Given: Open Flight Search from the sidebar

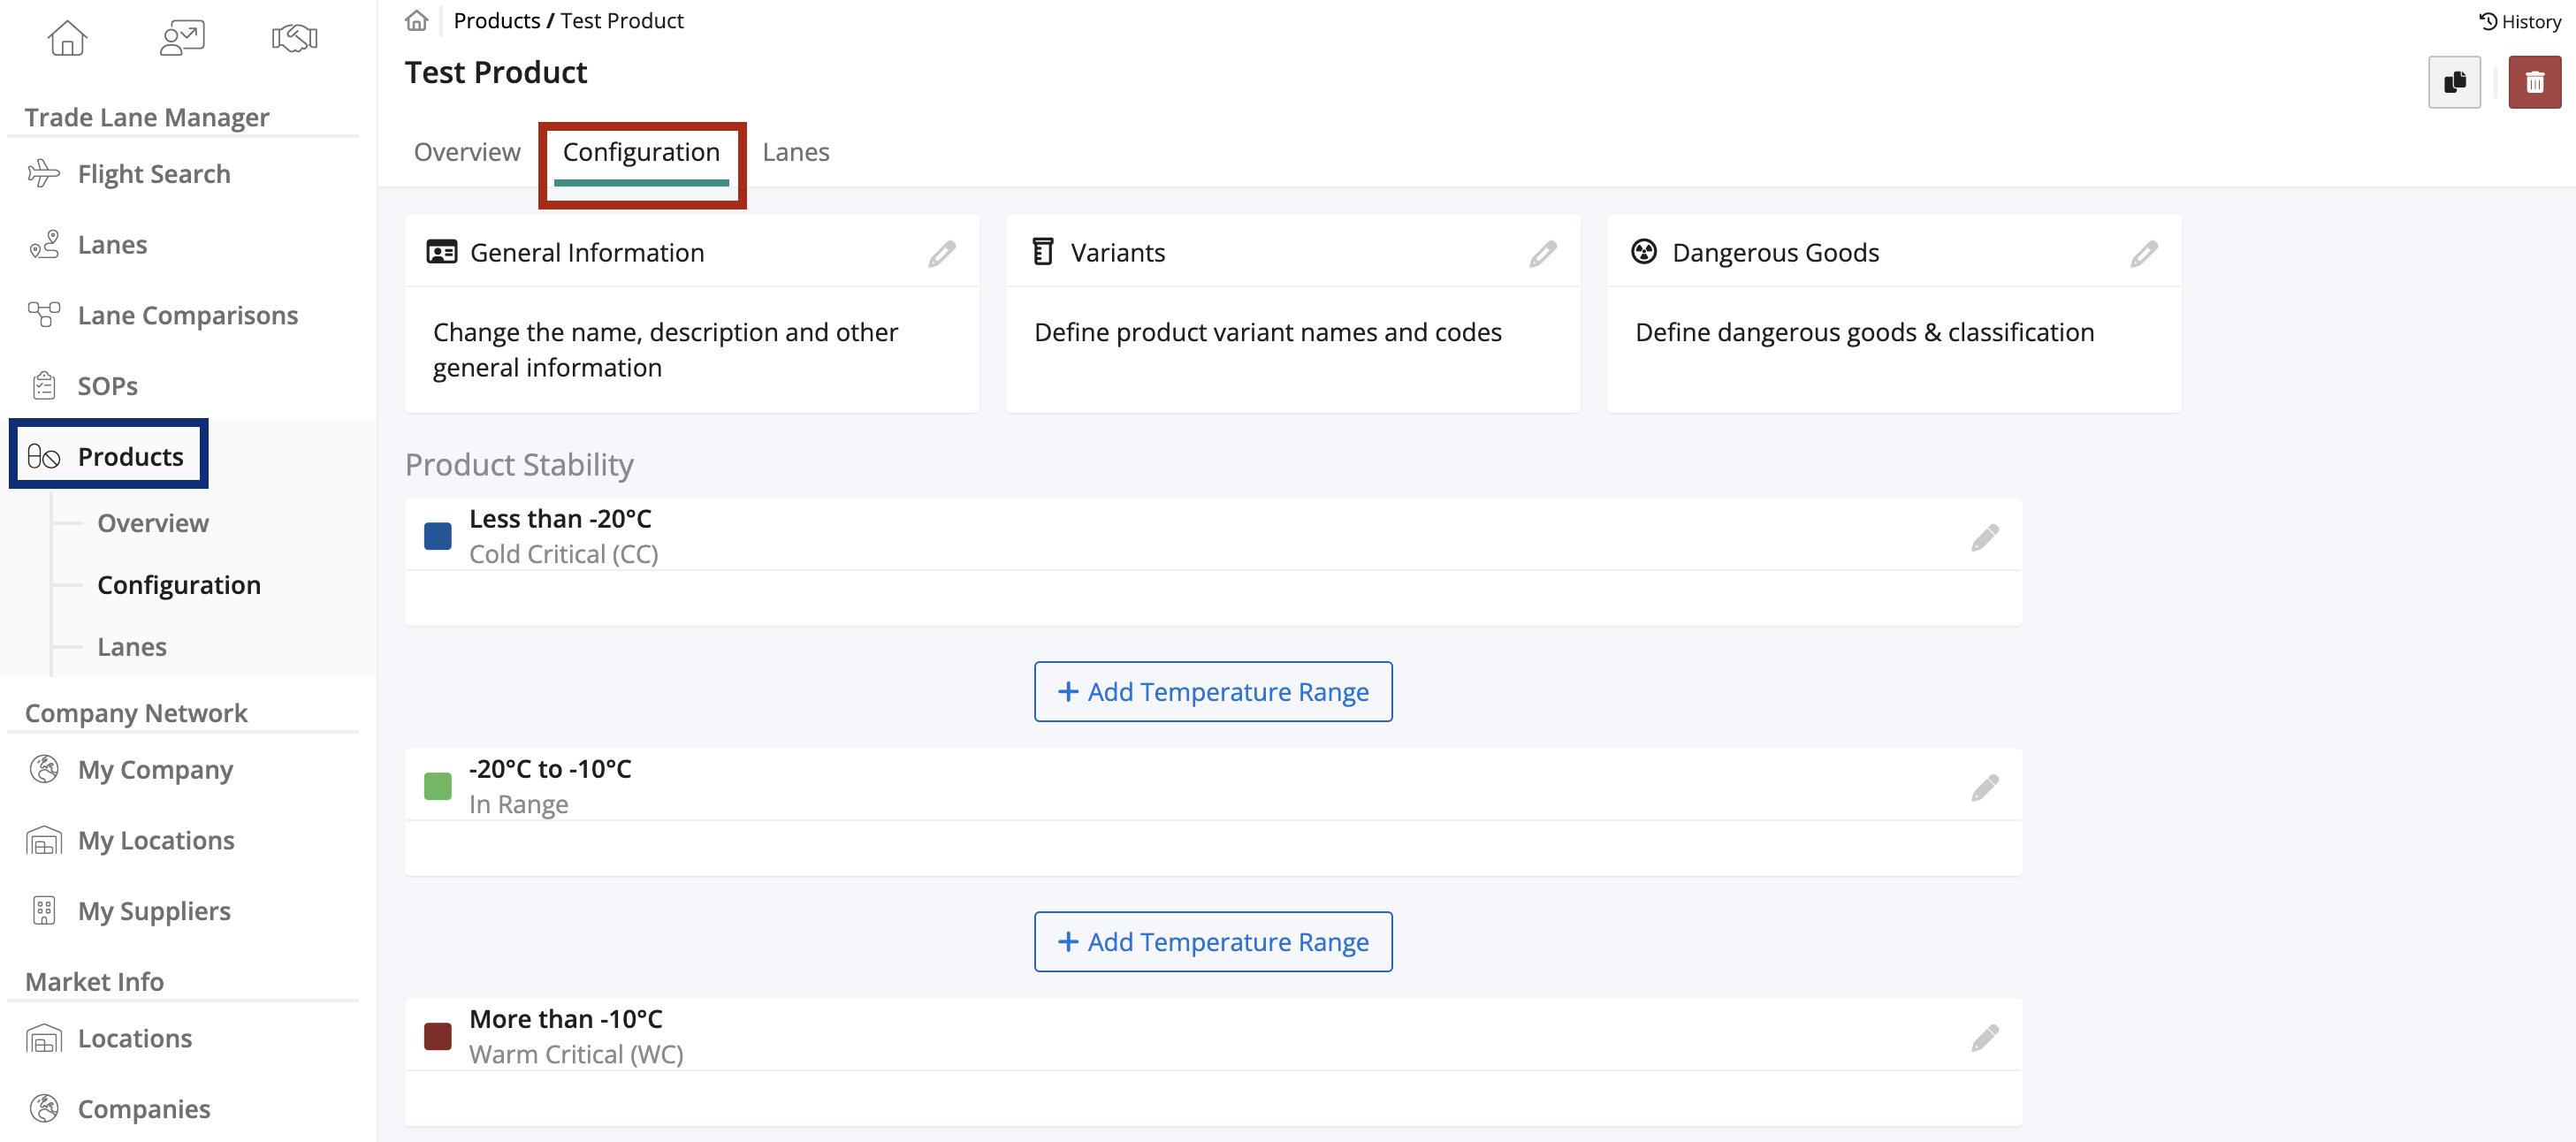Looking at the screenshot, I should coord(153,173).
